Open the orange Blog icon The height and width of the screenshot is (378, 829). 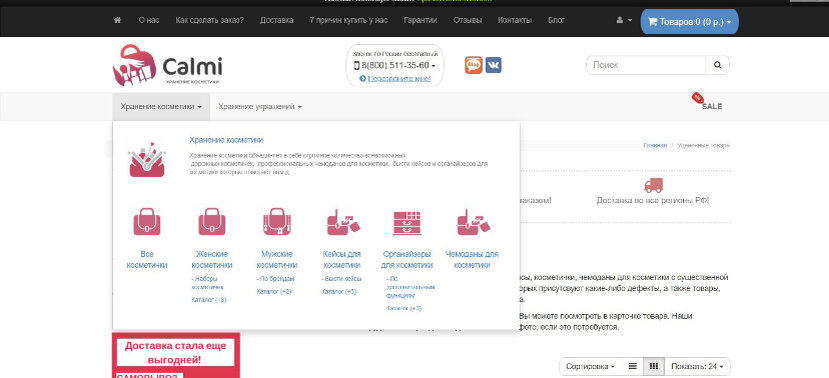click(473, 65)
